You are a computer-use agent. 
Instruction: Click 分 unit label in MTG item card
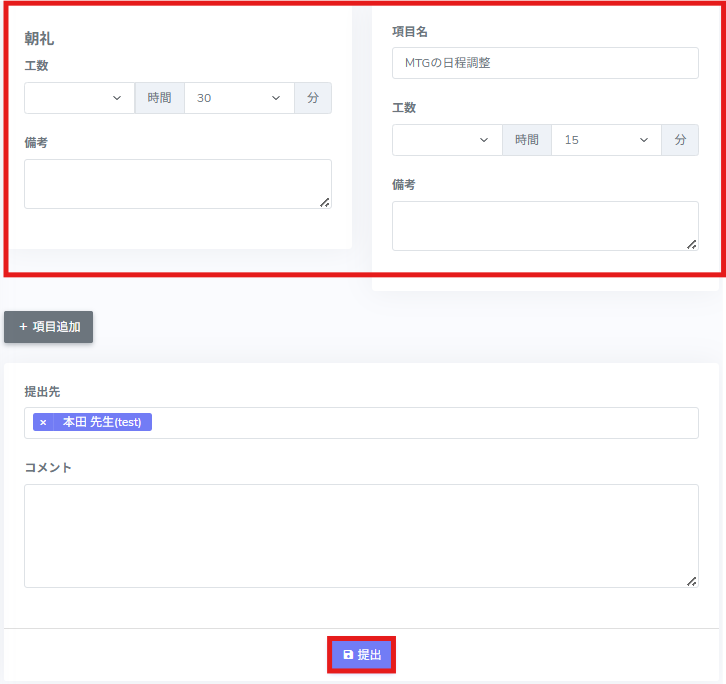pyautogui.click(x=680, y=140)
